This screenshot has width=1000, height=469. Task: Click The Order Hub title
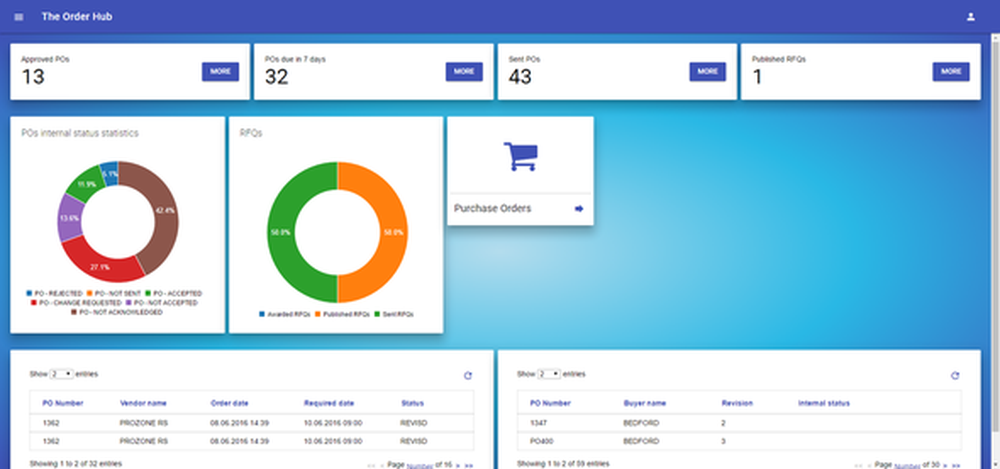coord(77,17)
